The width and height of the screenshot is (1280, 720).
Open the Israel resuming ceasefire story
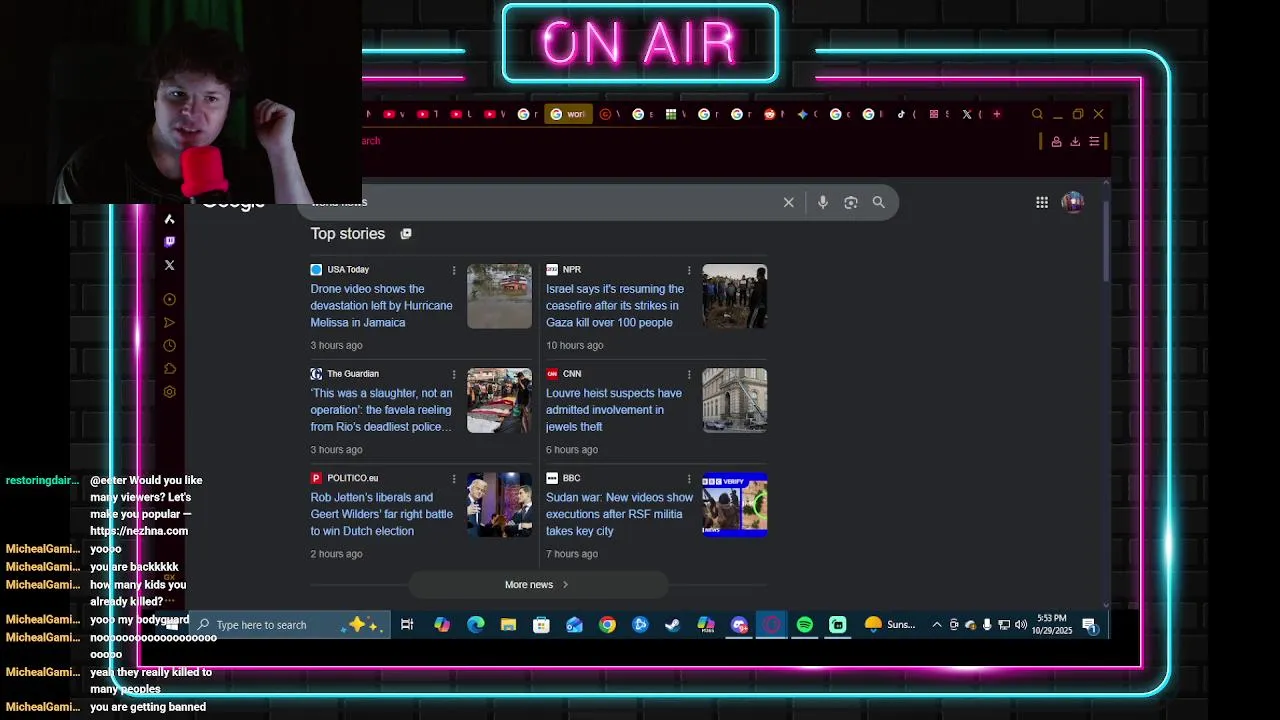(x=615, y=306)
